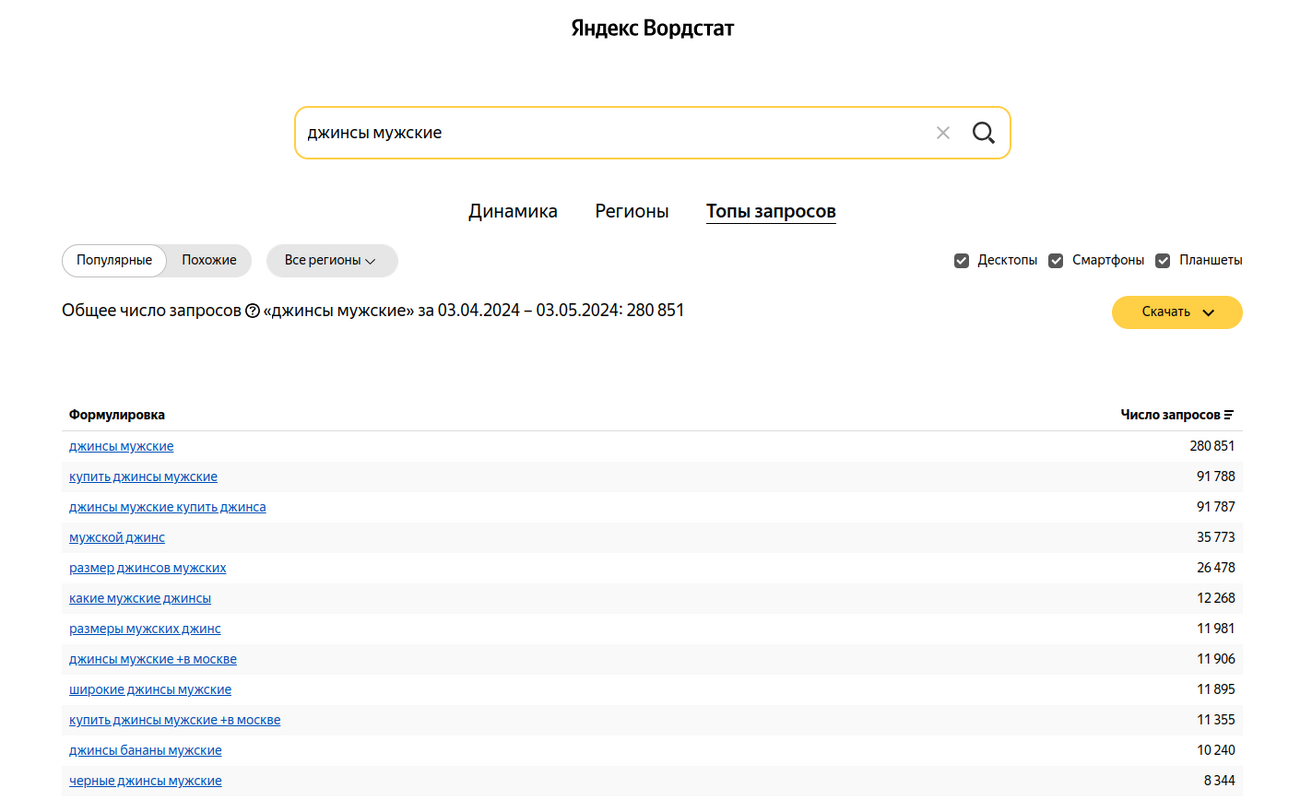Open the query купить джинсы мужские +в москве
Viewport: 1312px width, 800px height.
click(x=175, y=721)
